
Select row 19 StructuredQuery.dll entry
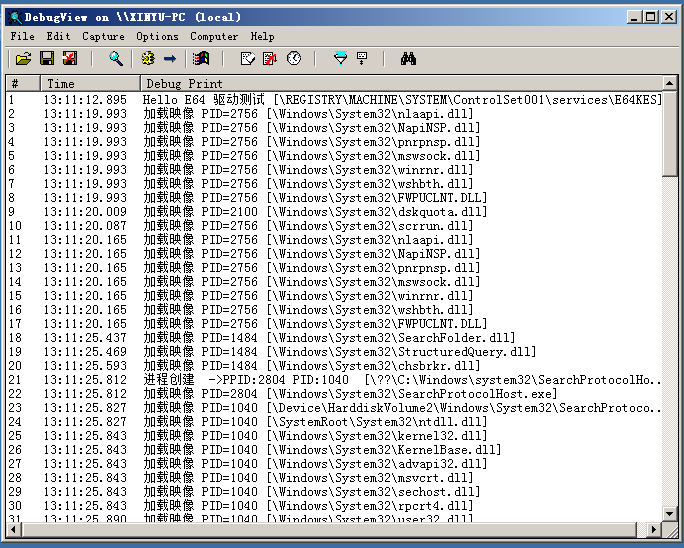334,351
